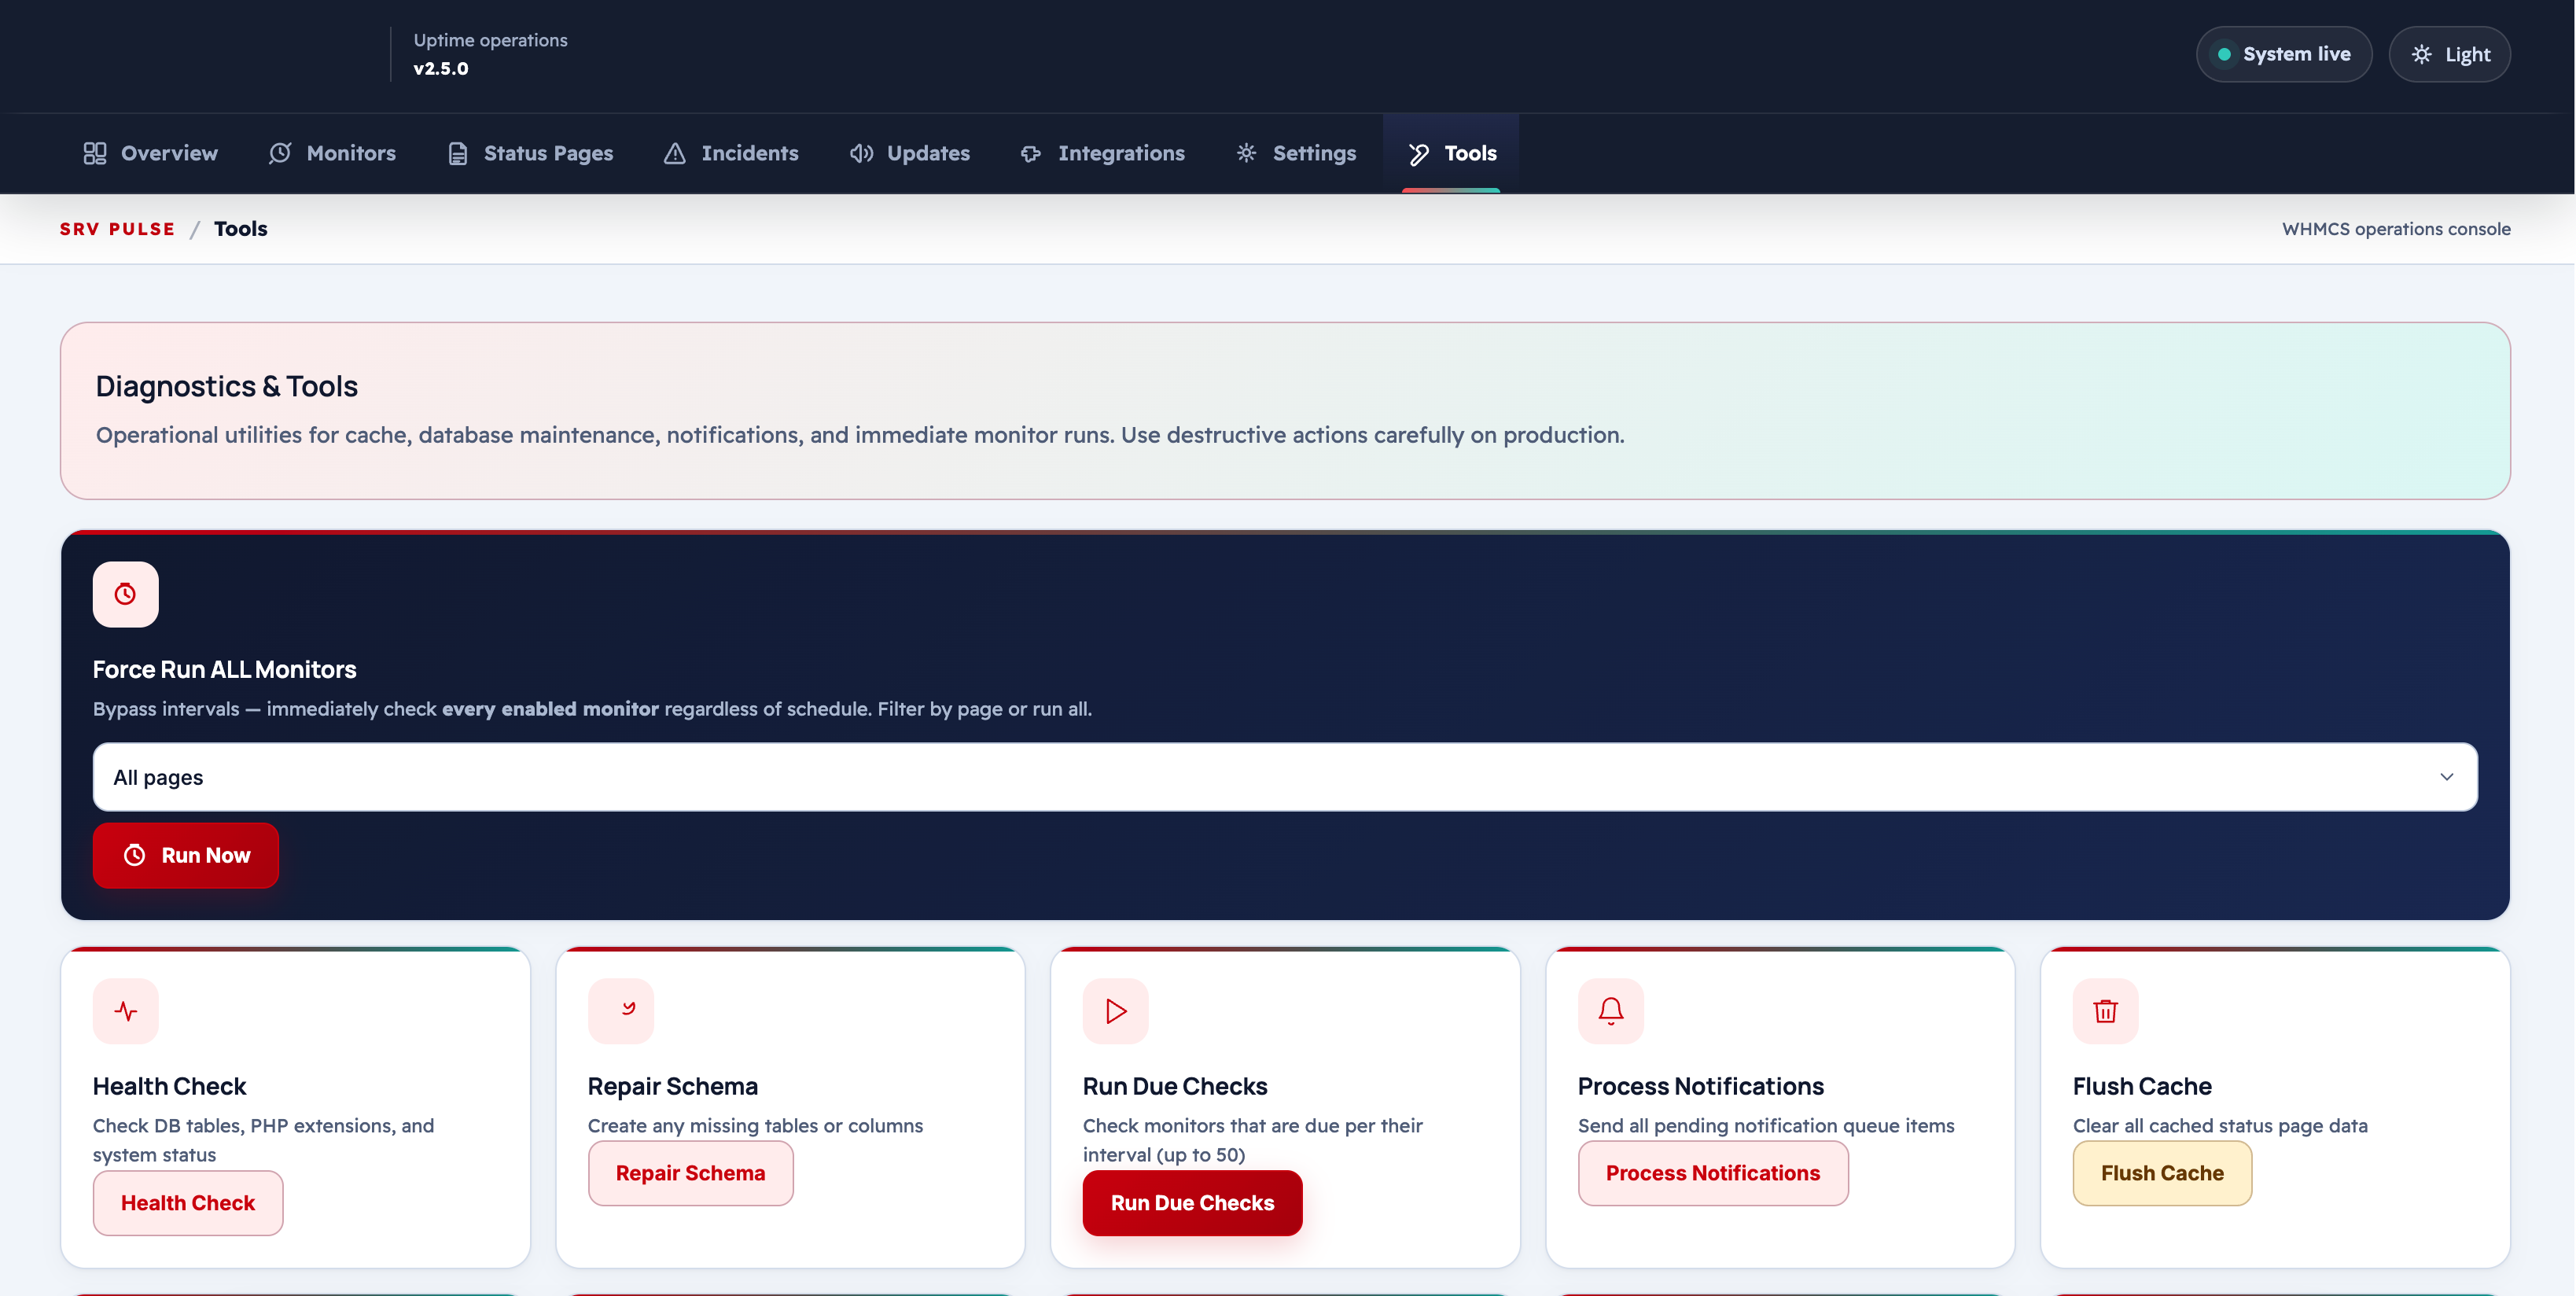Click the Health Check pulse icon

tap(125, 1011)
